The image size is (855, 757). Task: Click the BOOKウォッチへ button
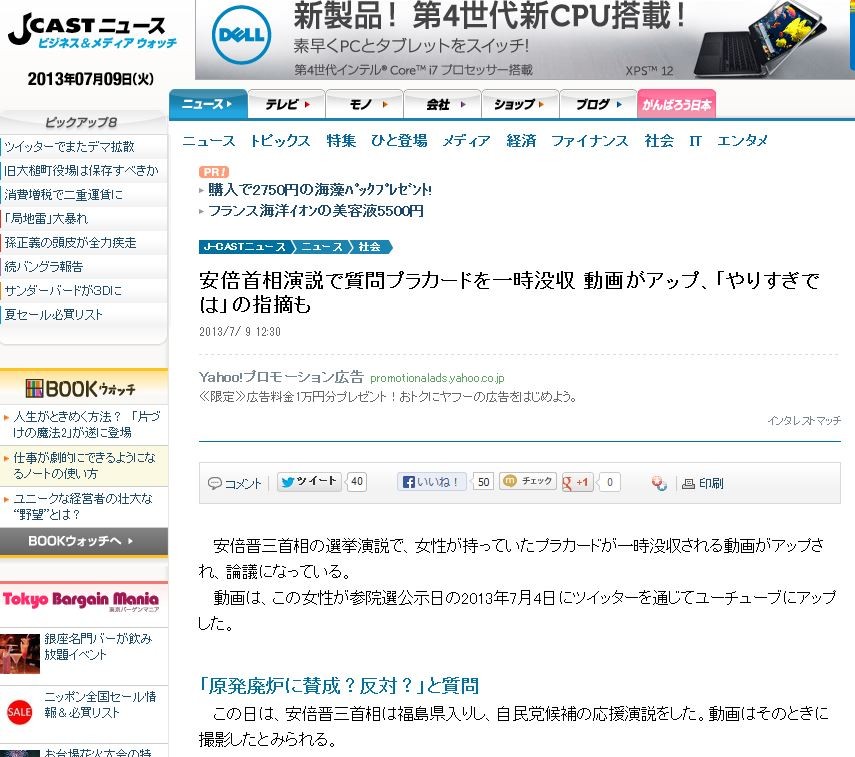click(x=83, y=541)
